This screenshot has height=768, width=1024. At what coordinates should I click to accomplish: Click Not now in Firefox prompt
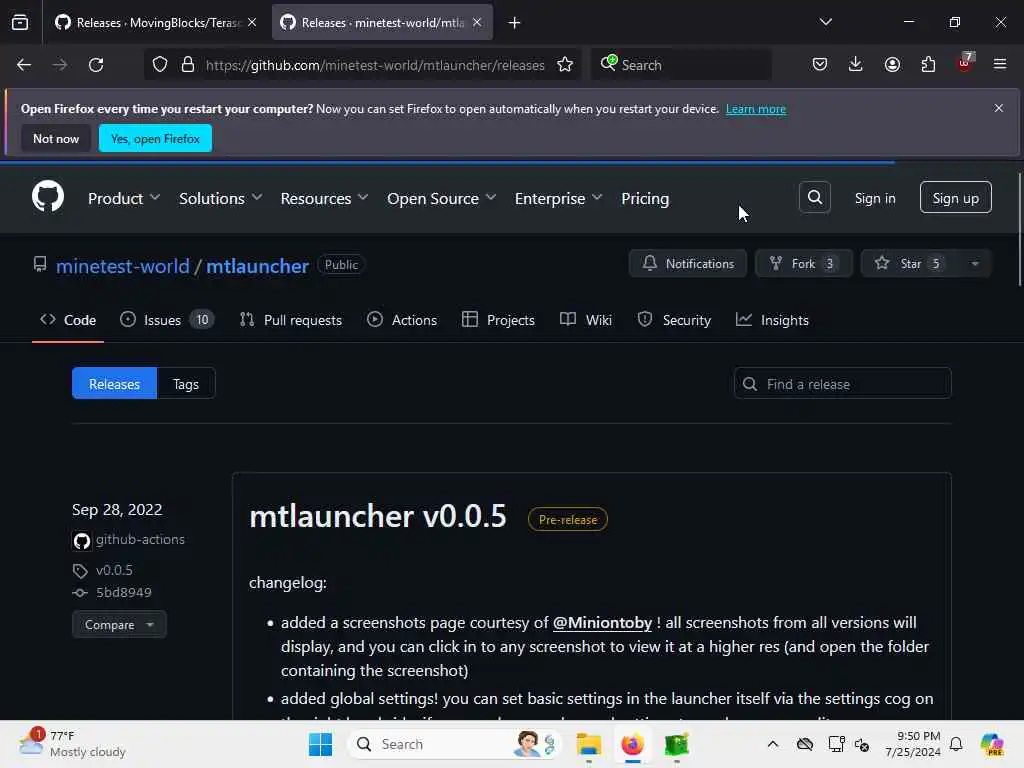coord(56,138)
